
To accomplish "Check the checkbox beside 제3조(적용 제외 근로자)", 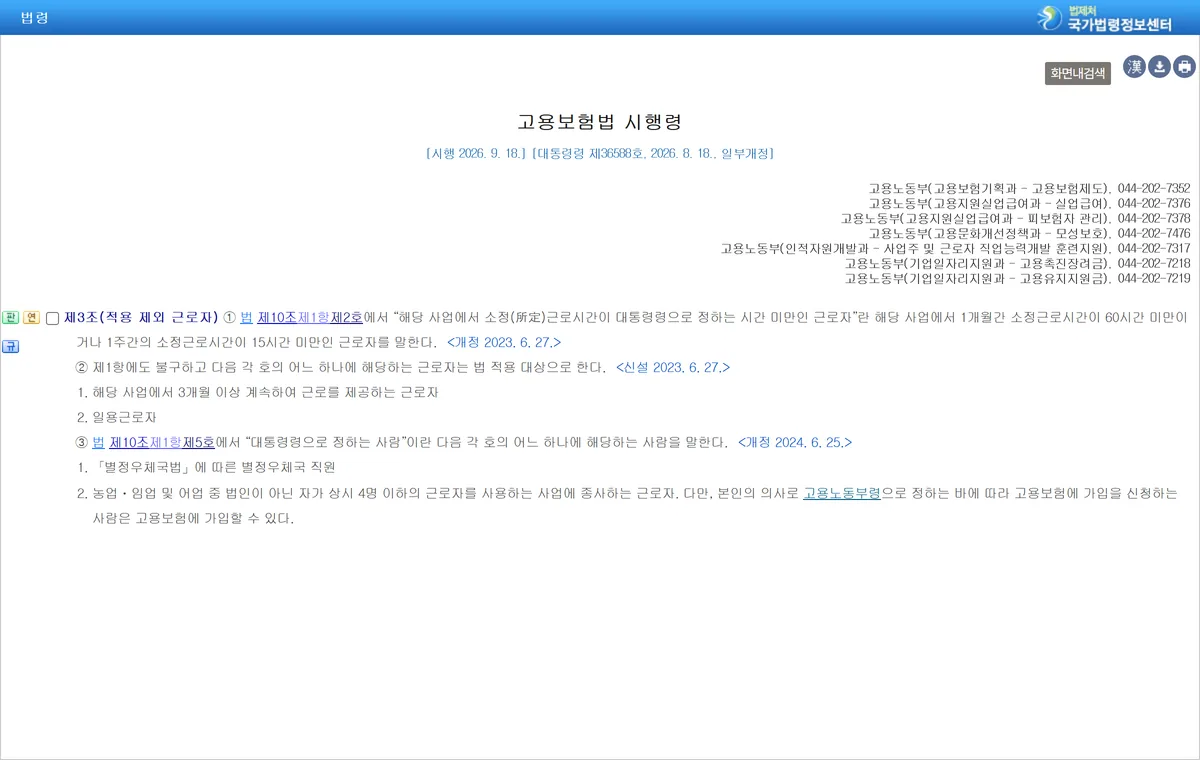I will (52, 318).
